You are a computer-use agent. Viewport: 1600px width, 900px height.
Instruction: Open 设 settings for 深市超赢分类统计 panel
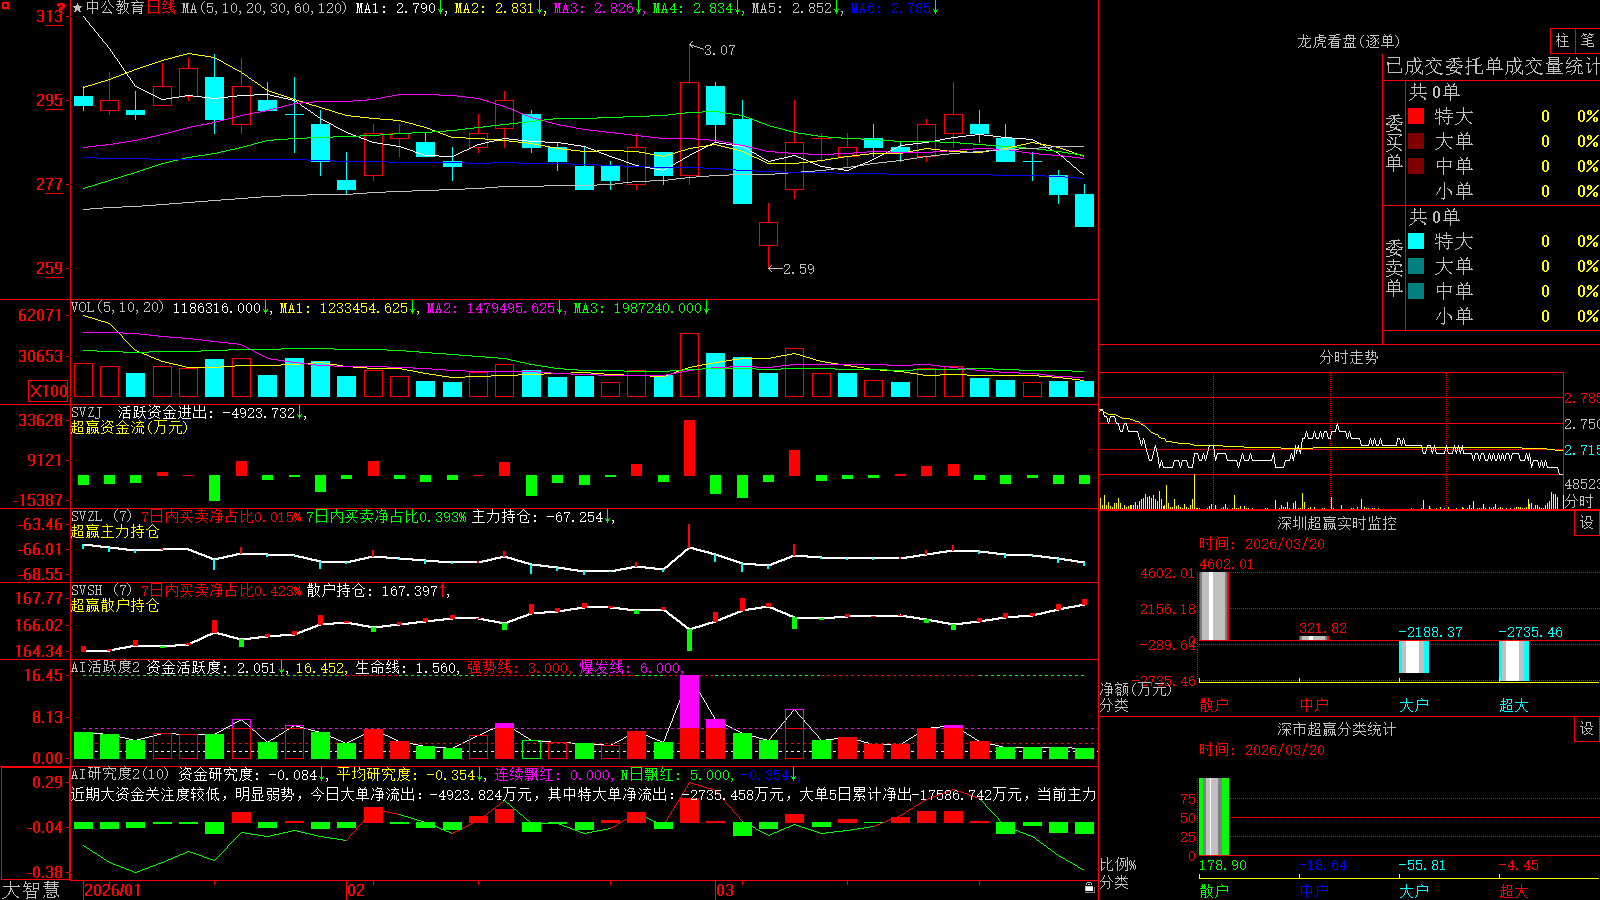point(1587,729)
